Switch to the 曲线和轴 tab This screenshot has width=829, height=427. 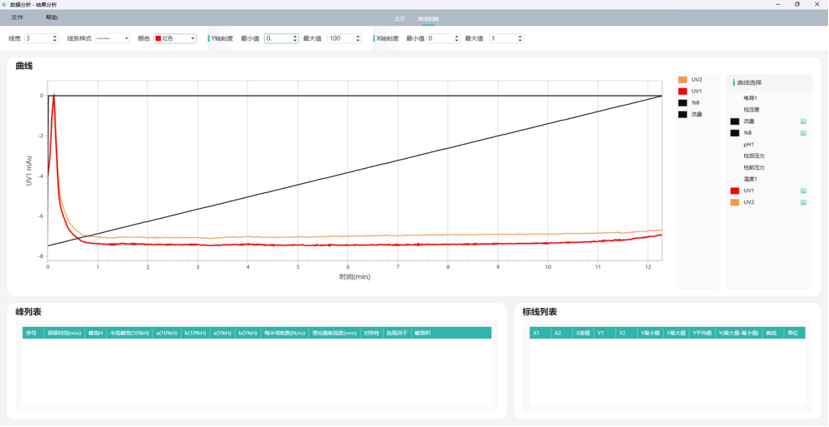click(428, 18)
